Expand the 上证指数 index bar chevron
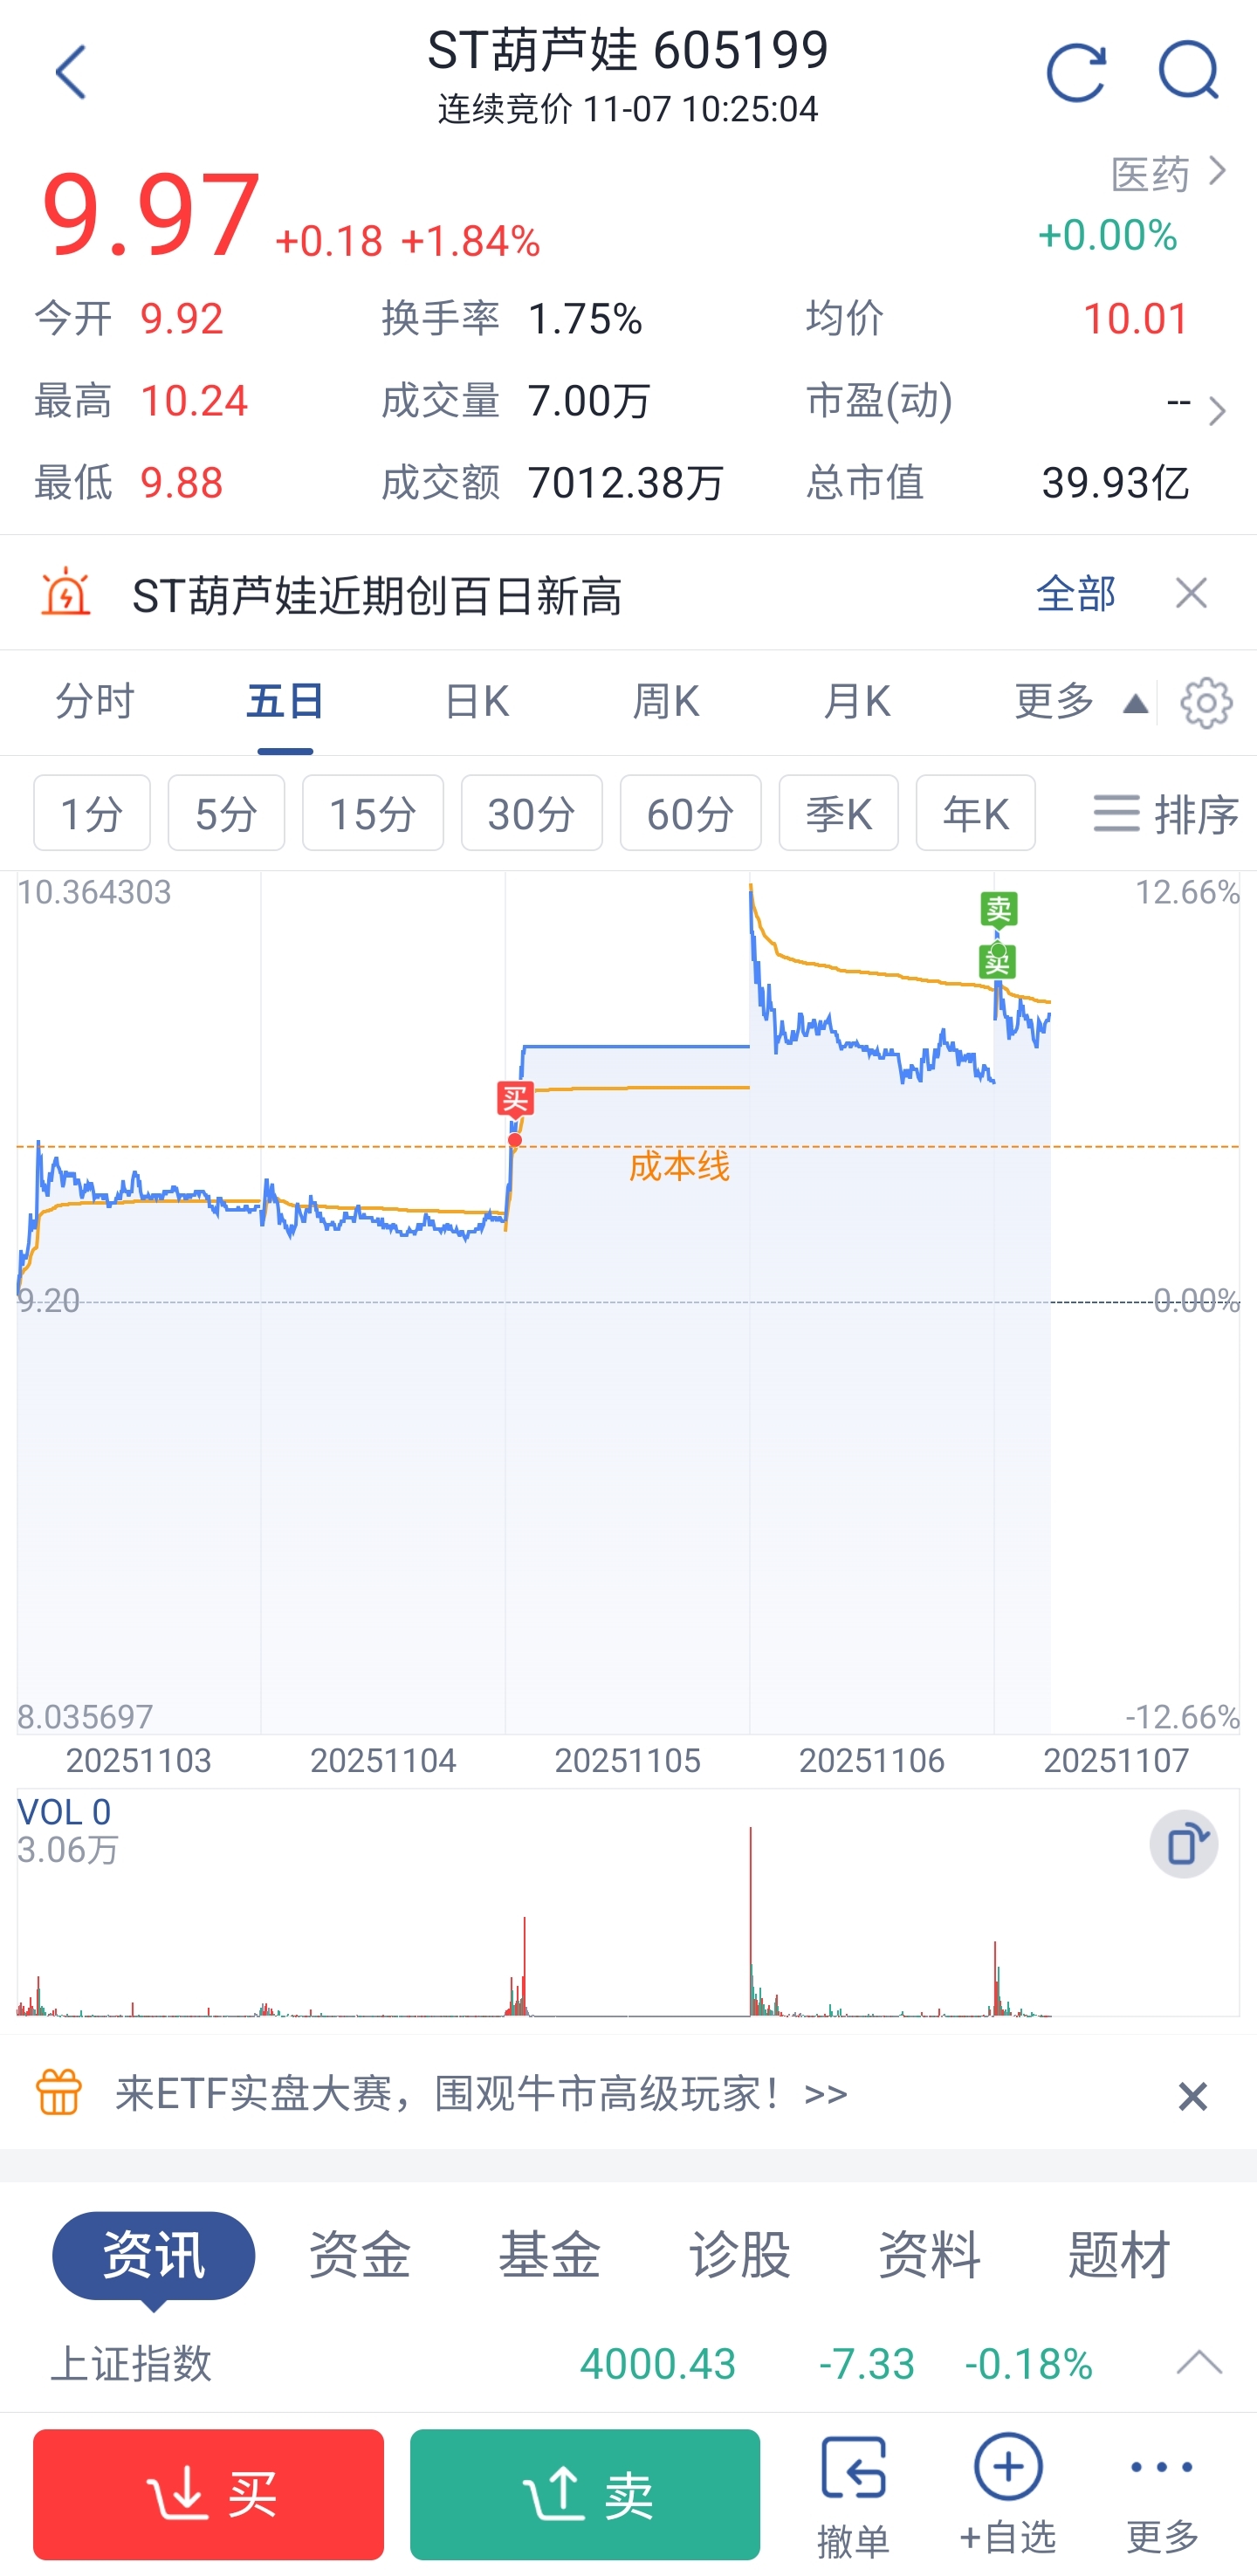This screenshot has width=1257, height=2576. pos(1199,2363)
